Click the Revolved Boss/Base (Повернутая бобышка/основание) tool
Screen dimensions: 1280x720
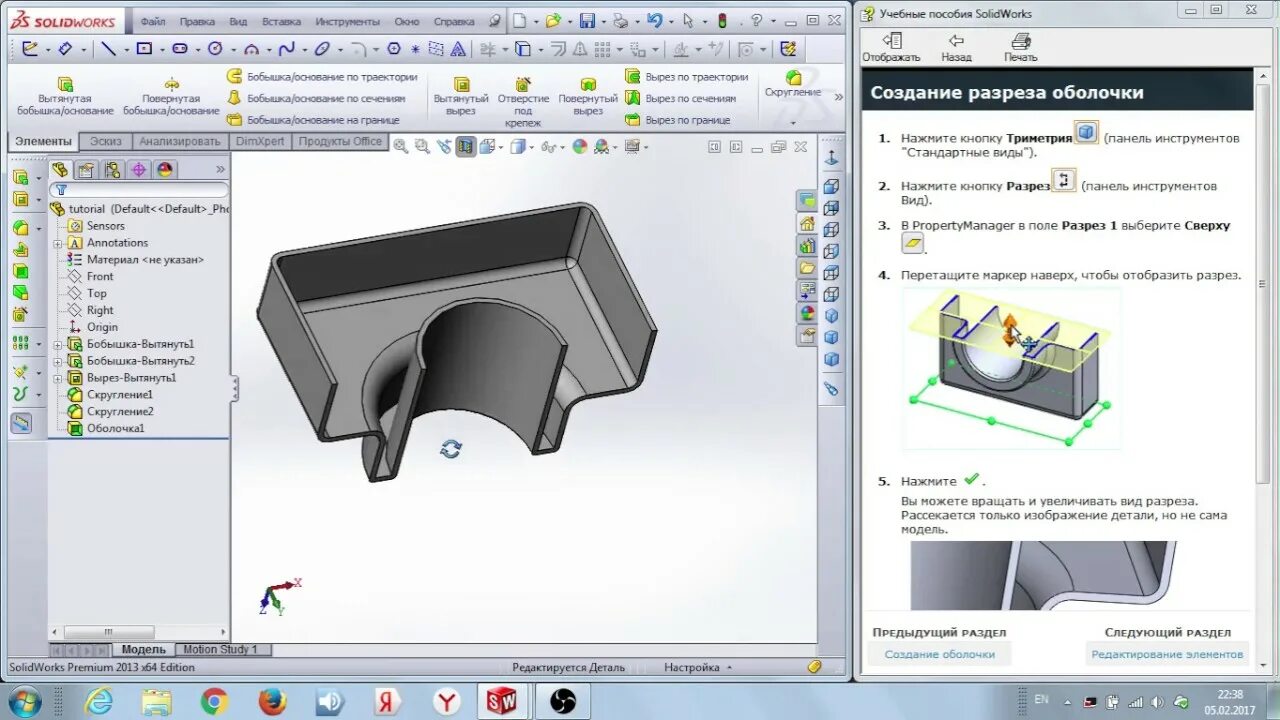pyautogui.click(x=171, y=97)
